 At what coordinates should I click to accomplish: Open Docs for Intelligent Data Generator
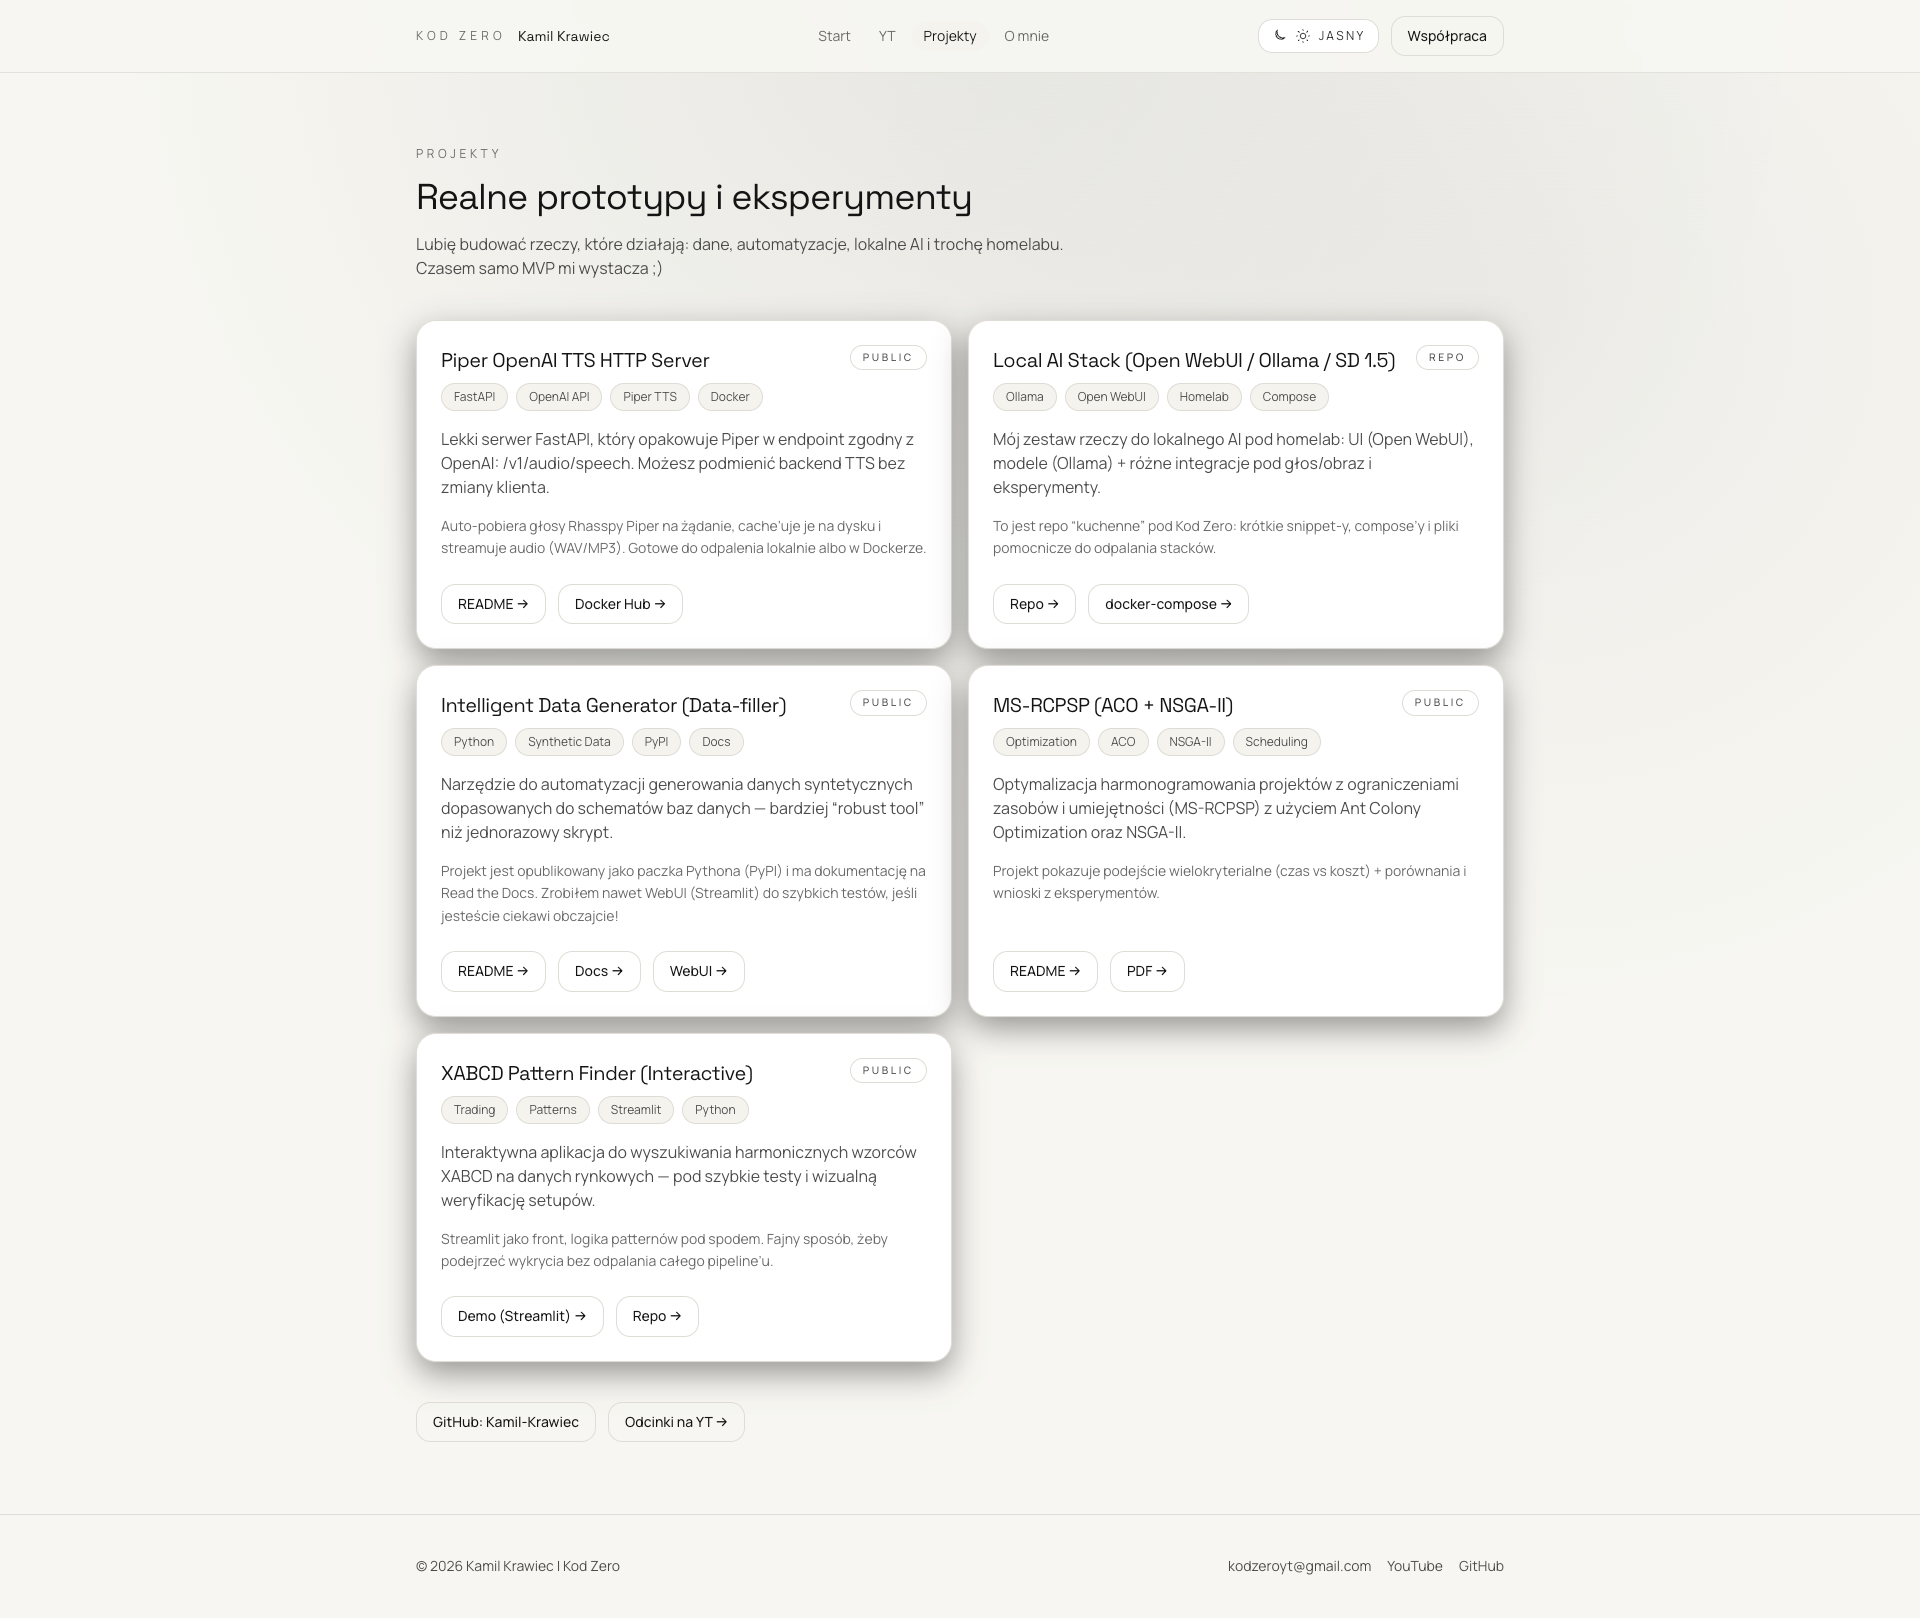click(x=599, y=971)
